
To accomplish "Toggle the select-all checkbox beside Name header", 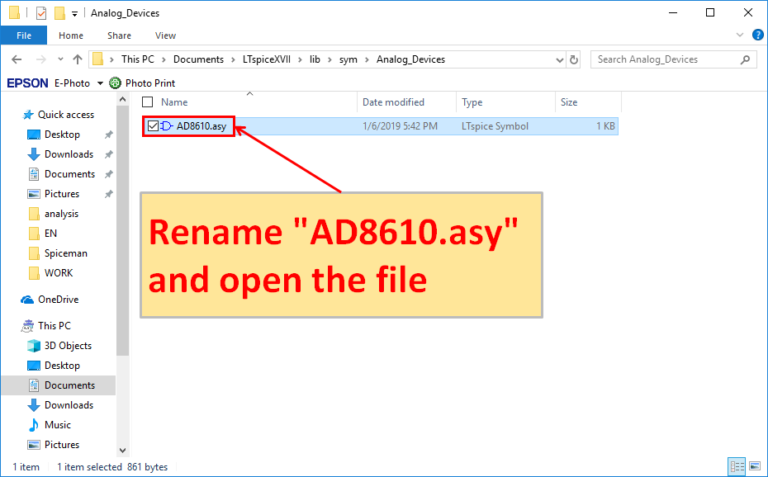I will (x=147, y=102).
